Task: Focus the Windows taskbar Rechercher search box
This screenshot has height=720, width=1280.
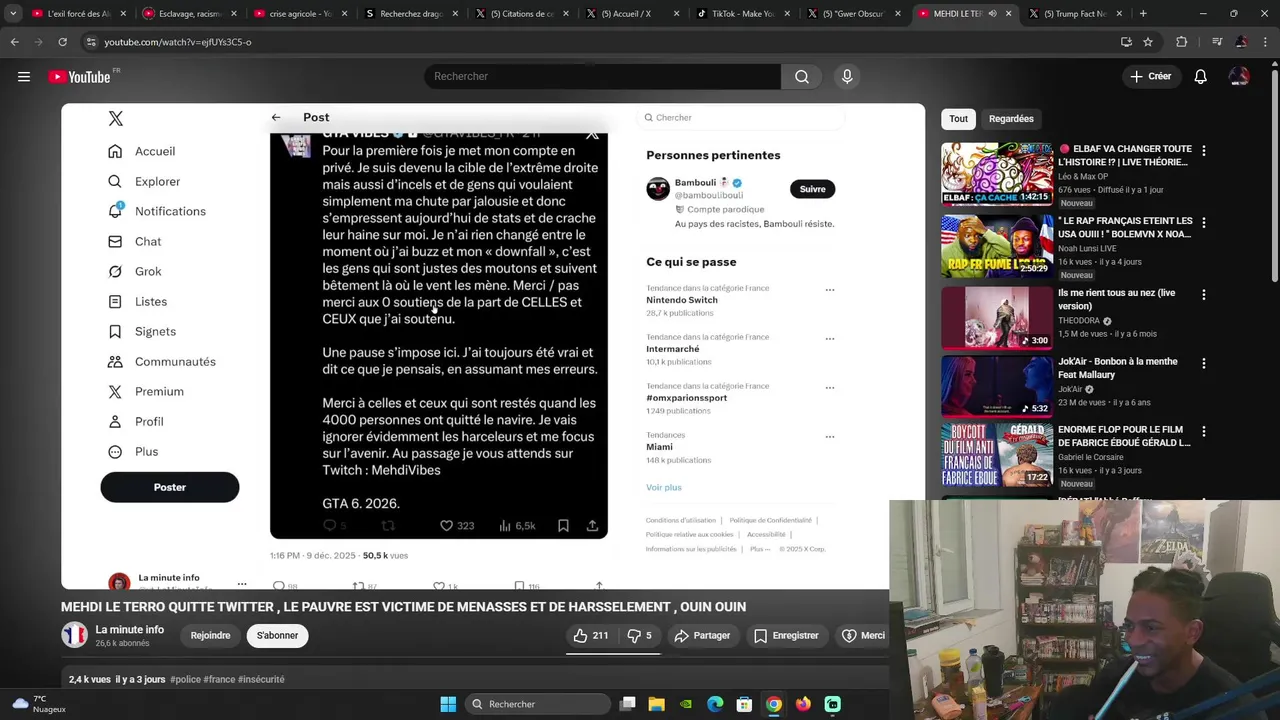Action: coord(538,704)
